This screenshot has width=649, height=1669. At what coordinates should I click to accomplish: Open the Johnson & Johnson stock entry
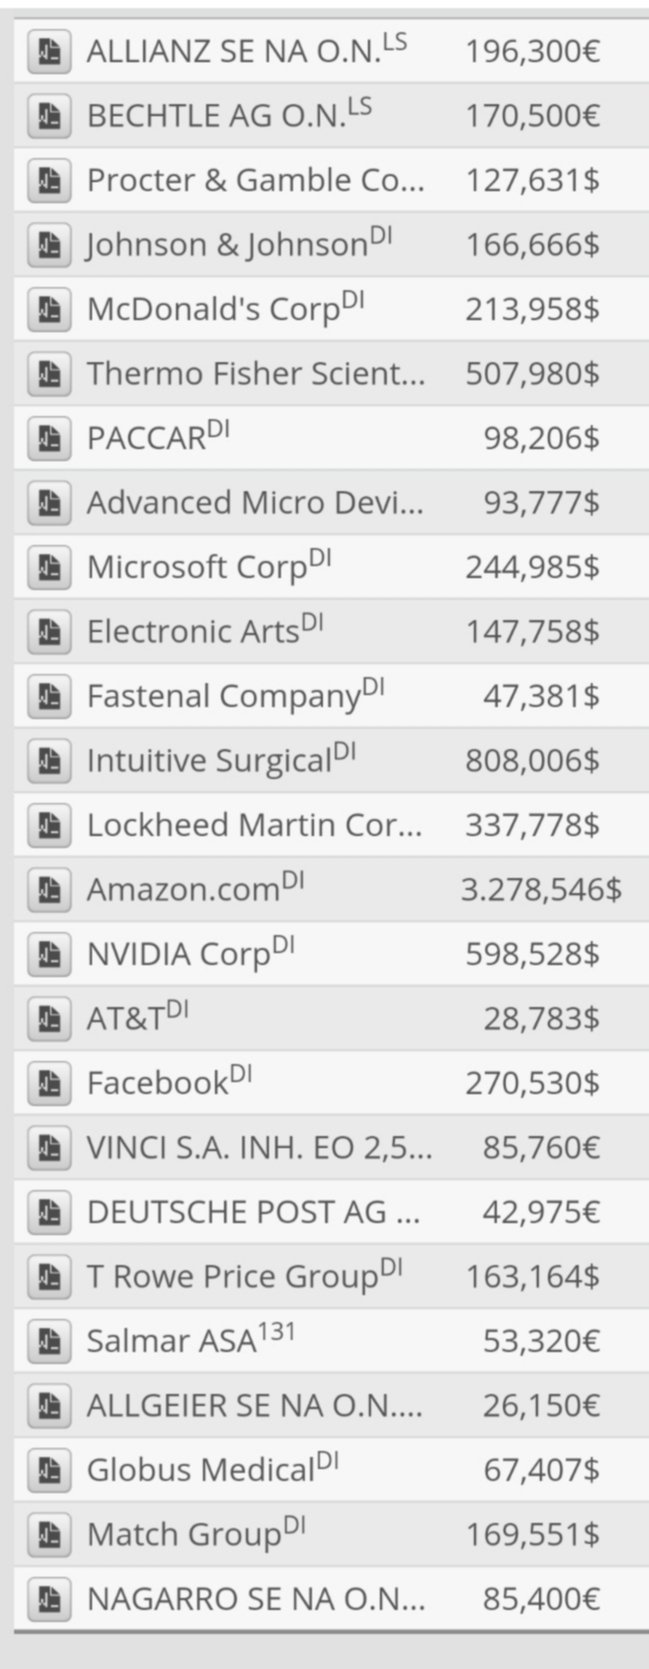click(227, 245)
